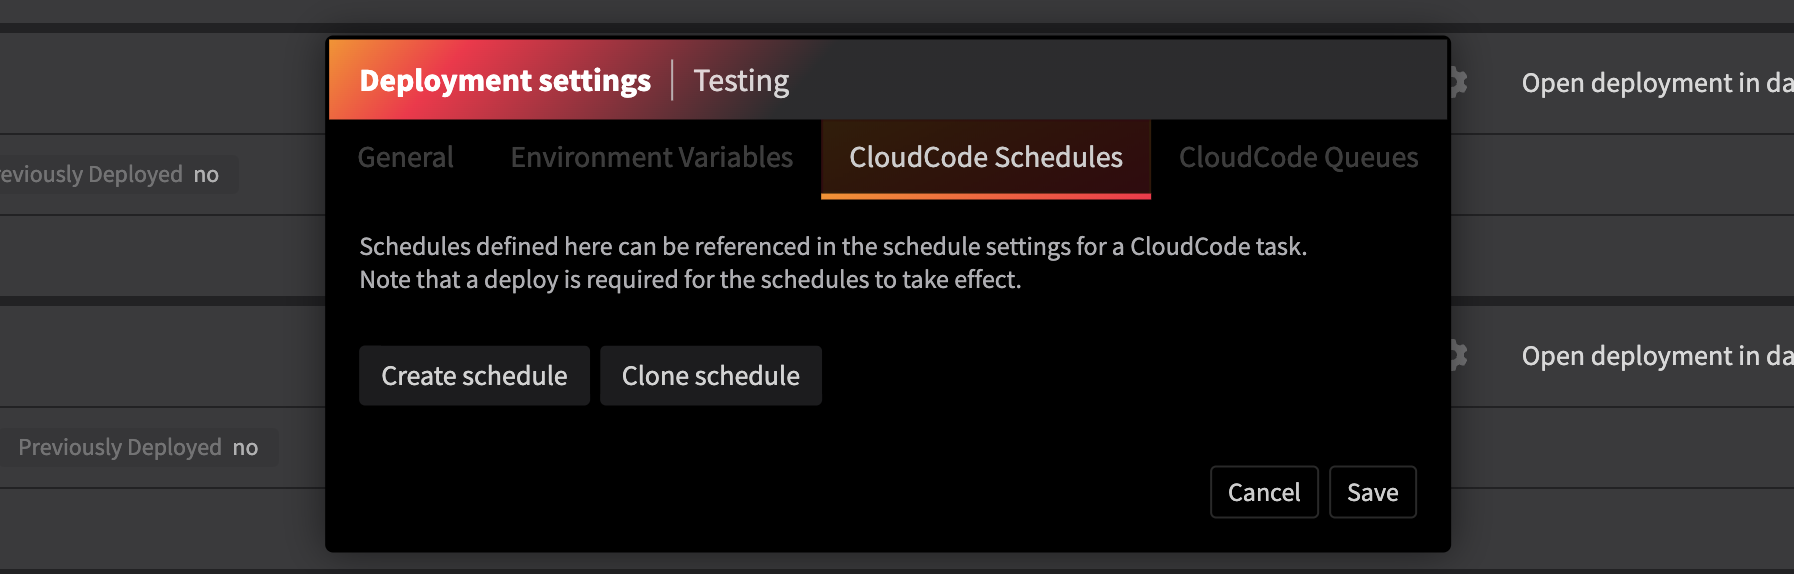Open the upper "Open deployment in" link

click(x=1656, y=83)
